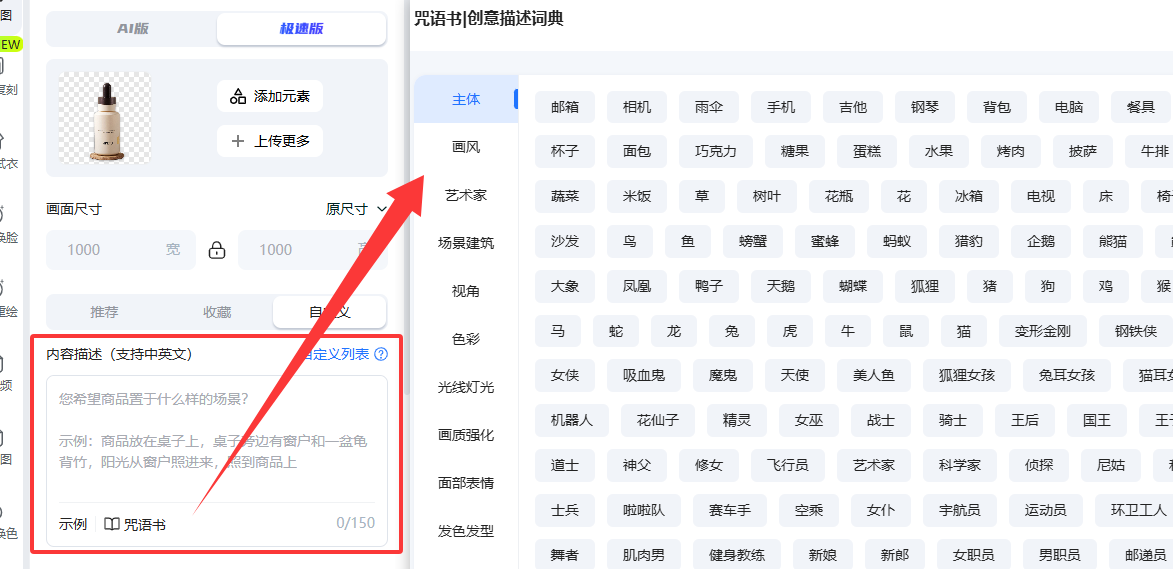
Task: Click the 赛车手 keyword tag
Action: (730, 511)
